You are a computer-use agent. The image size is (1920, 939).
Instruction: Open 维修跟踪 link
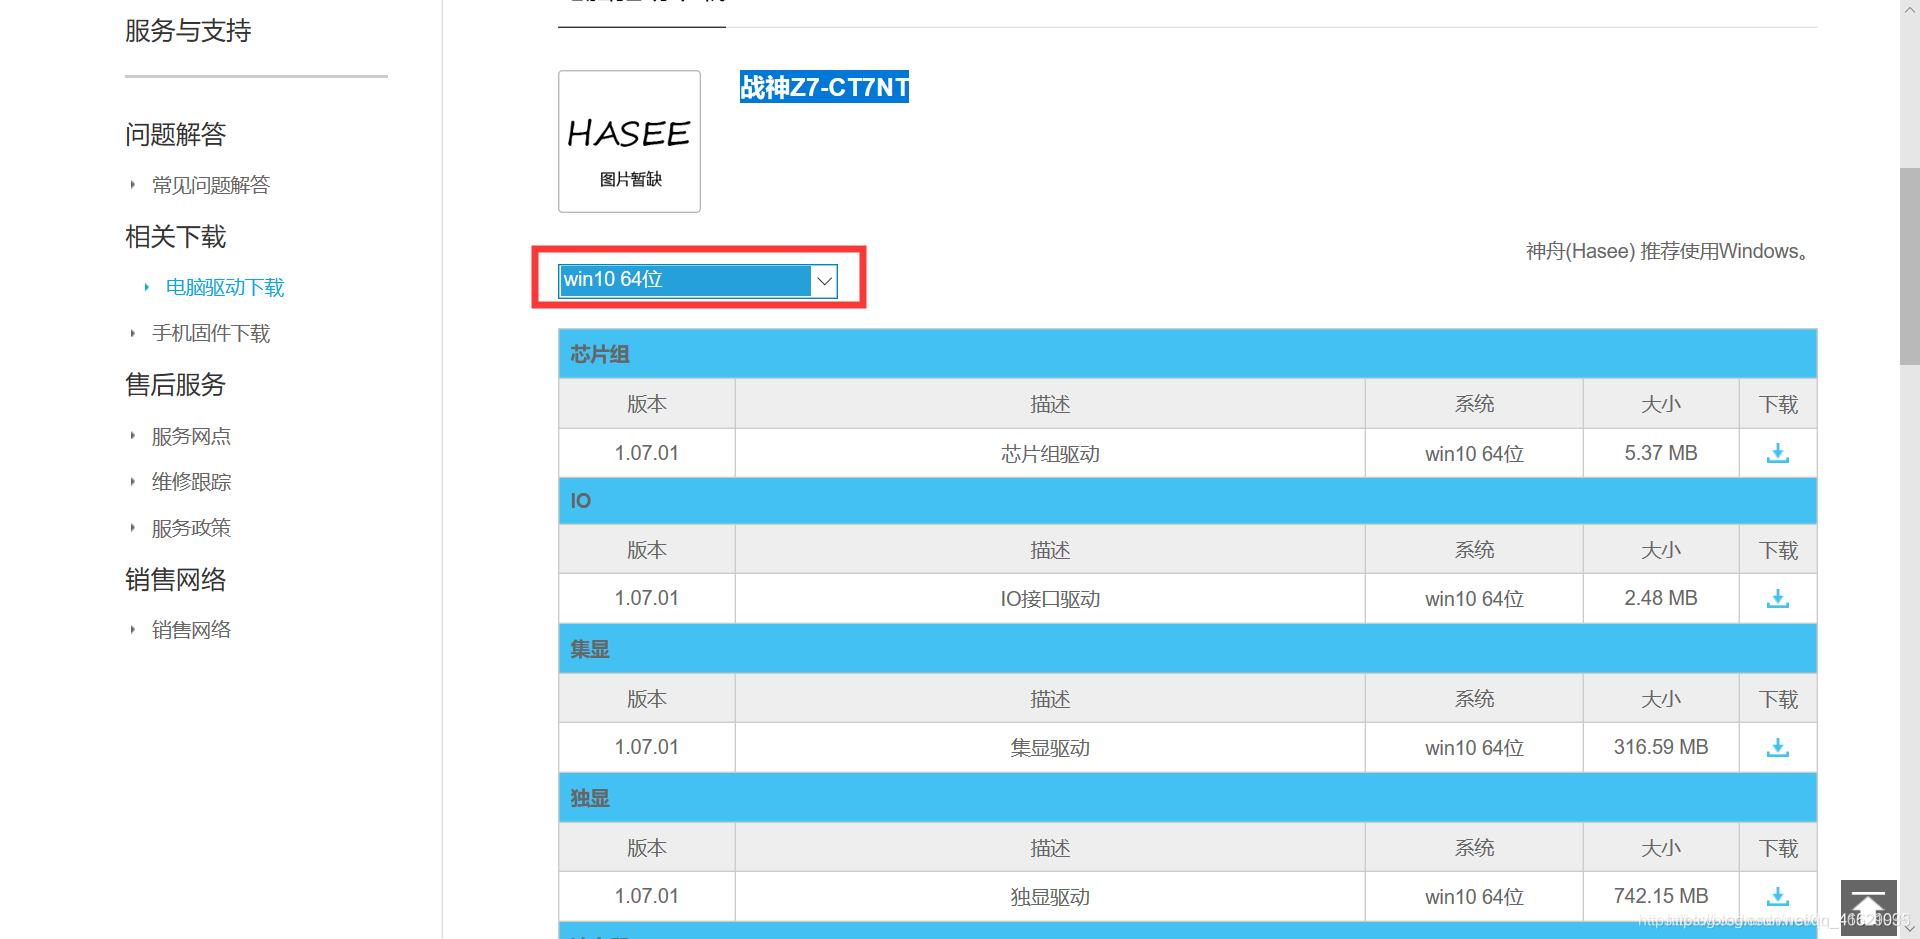click(x=191, y=482)
